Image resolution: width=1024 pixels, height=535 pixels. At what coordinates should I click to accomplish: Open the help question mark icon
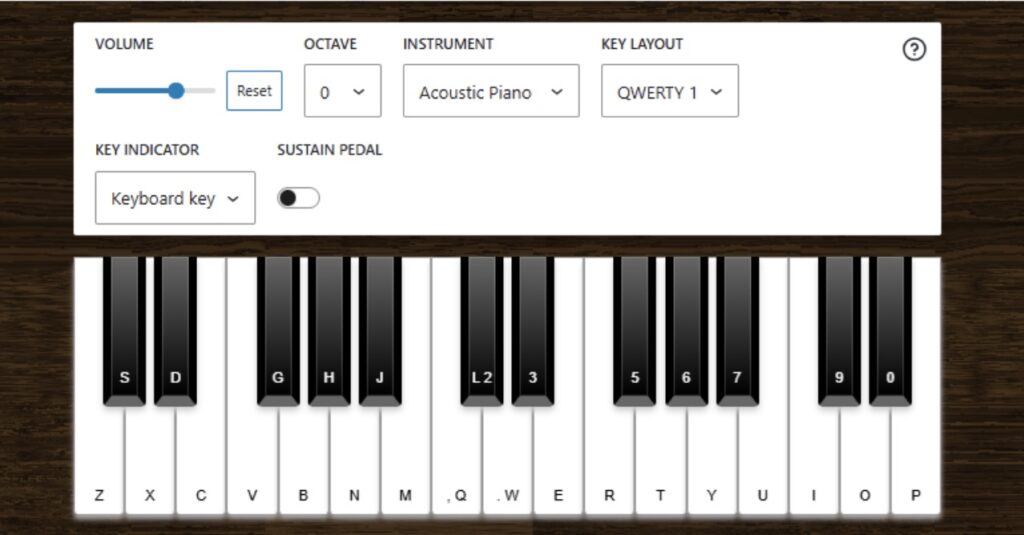point(914,49)
